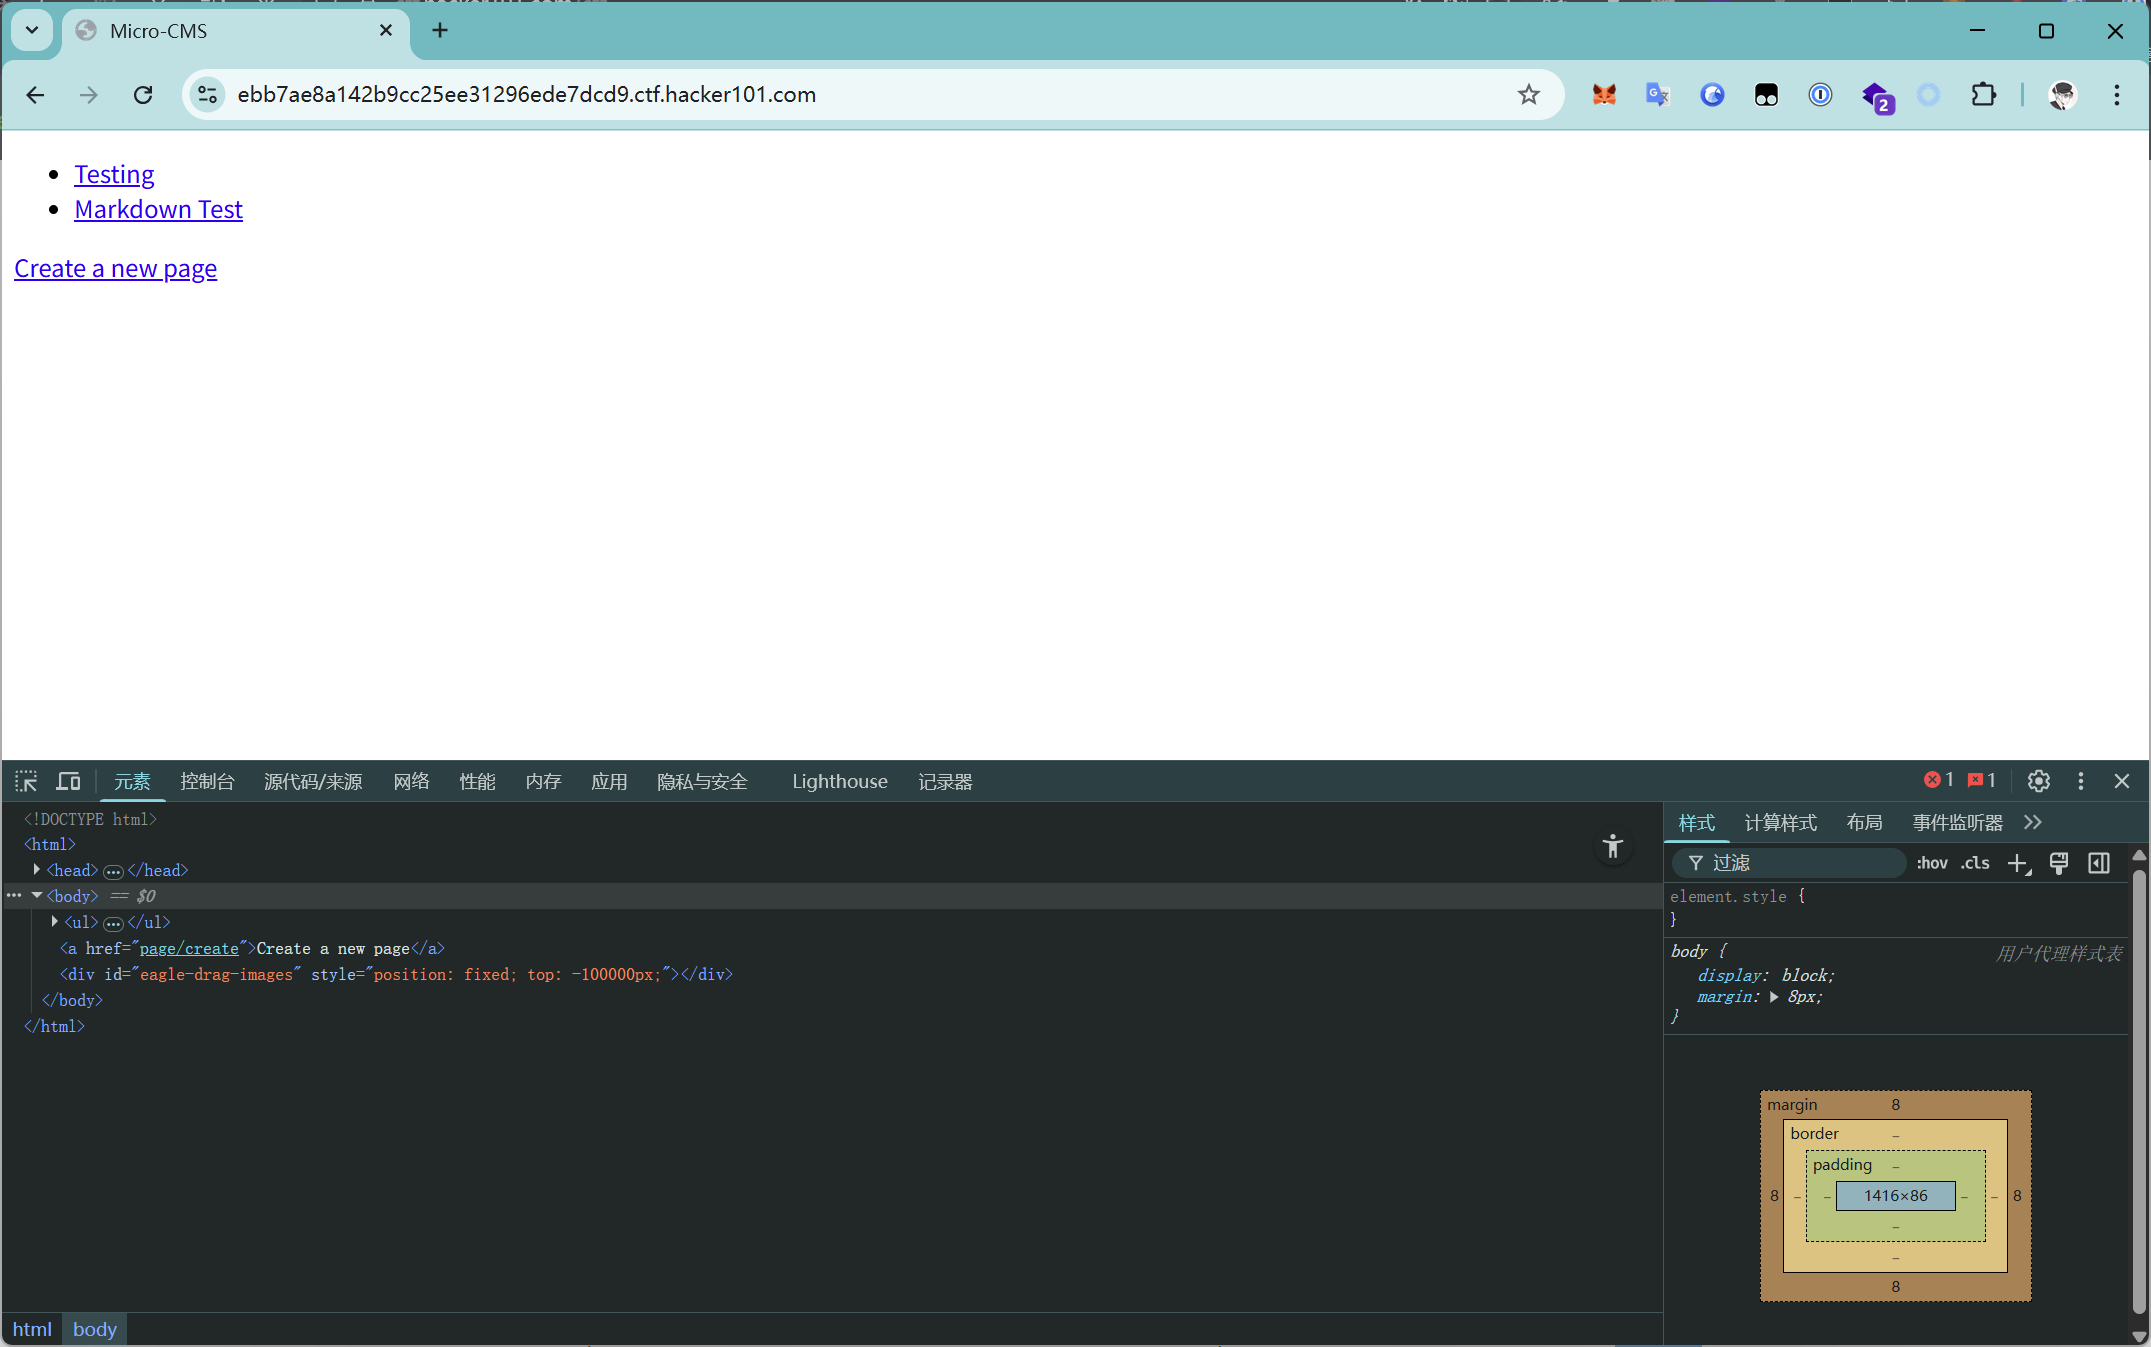The height and width of the screenshot is (1347, 2151).
Task: Open the blue crescent extension icon
Action: click(x=1713, y=95)
